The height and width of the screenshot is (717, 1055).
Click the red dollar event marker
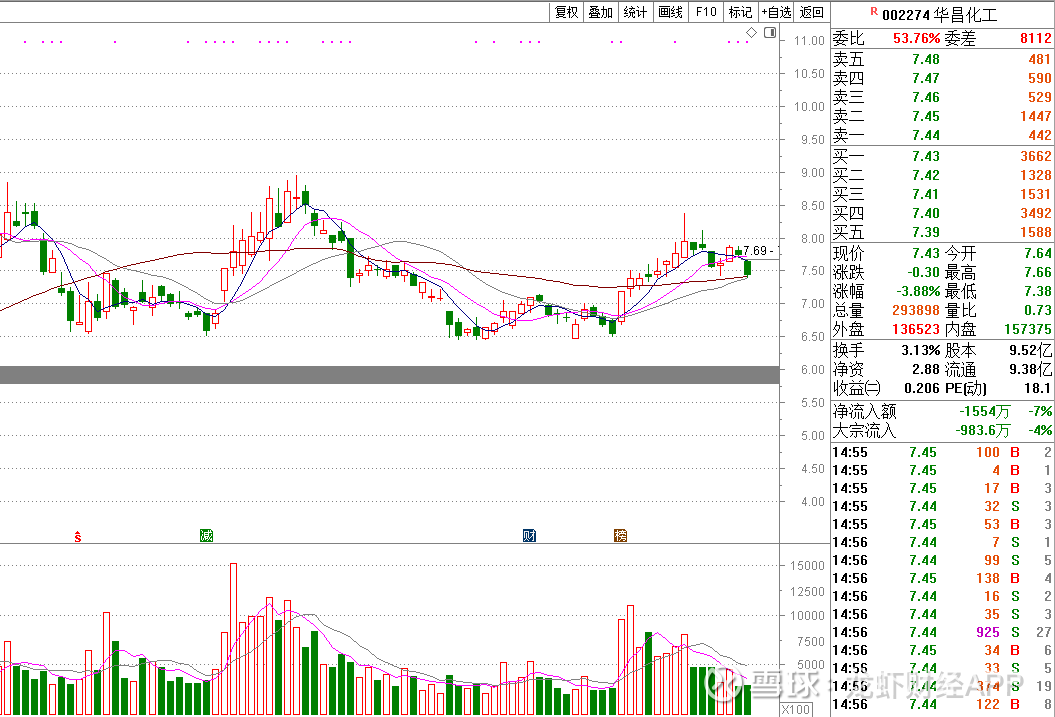[78, 536]
